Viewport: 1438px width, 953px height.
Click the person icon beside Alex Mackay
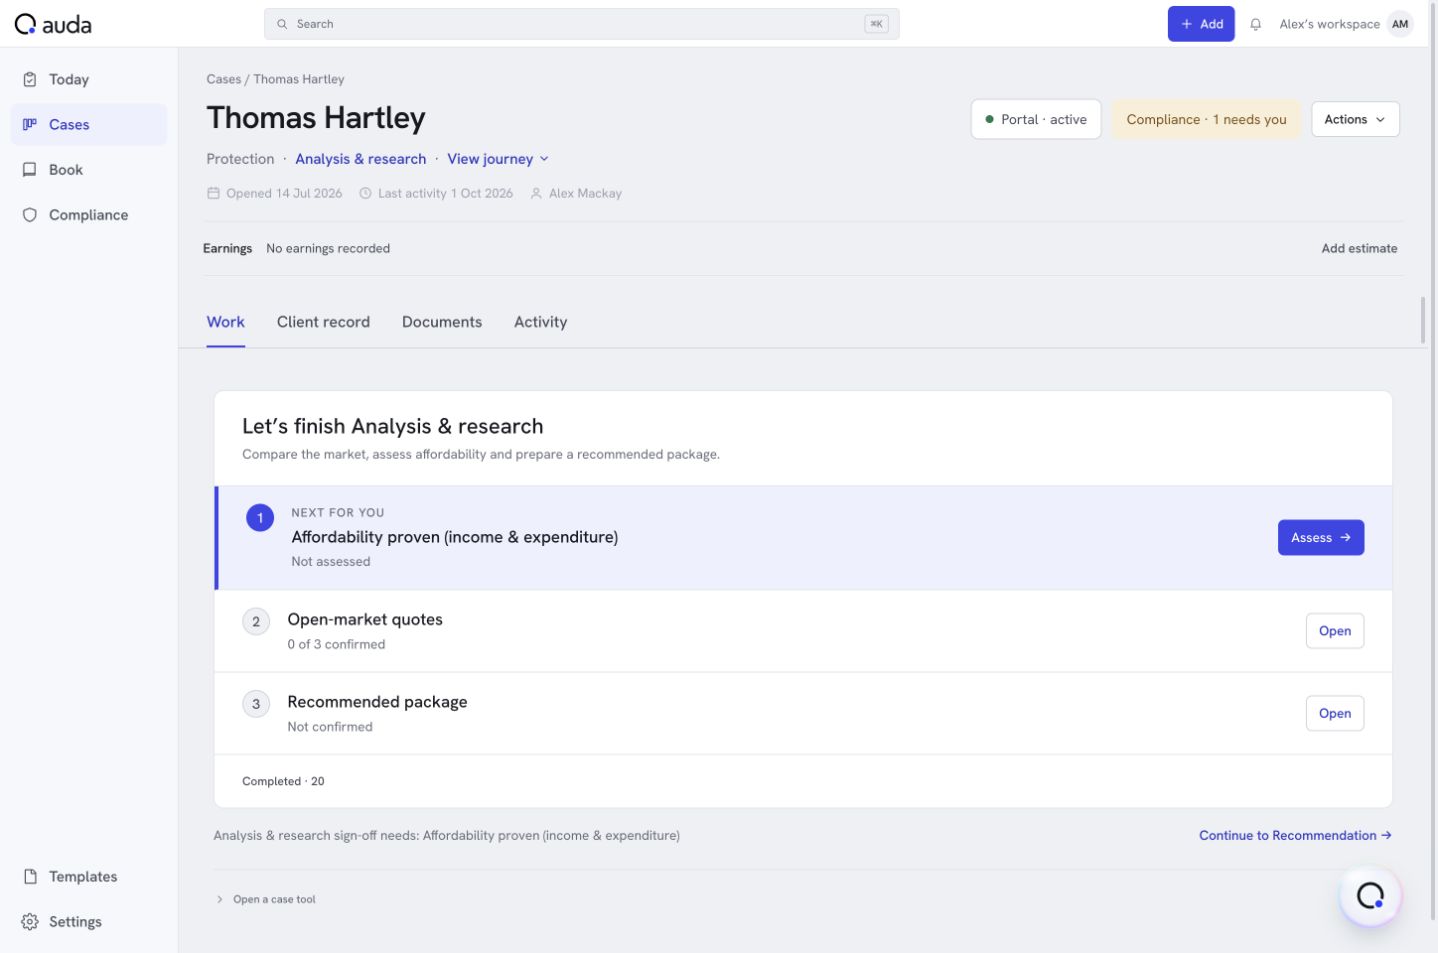click(536, 193)
